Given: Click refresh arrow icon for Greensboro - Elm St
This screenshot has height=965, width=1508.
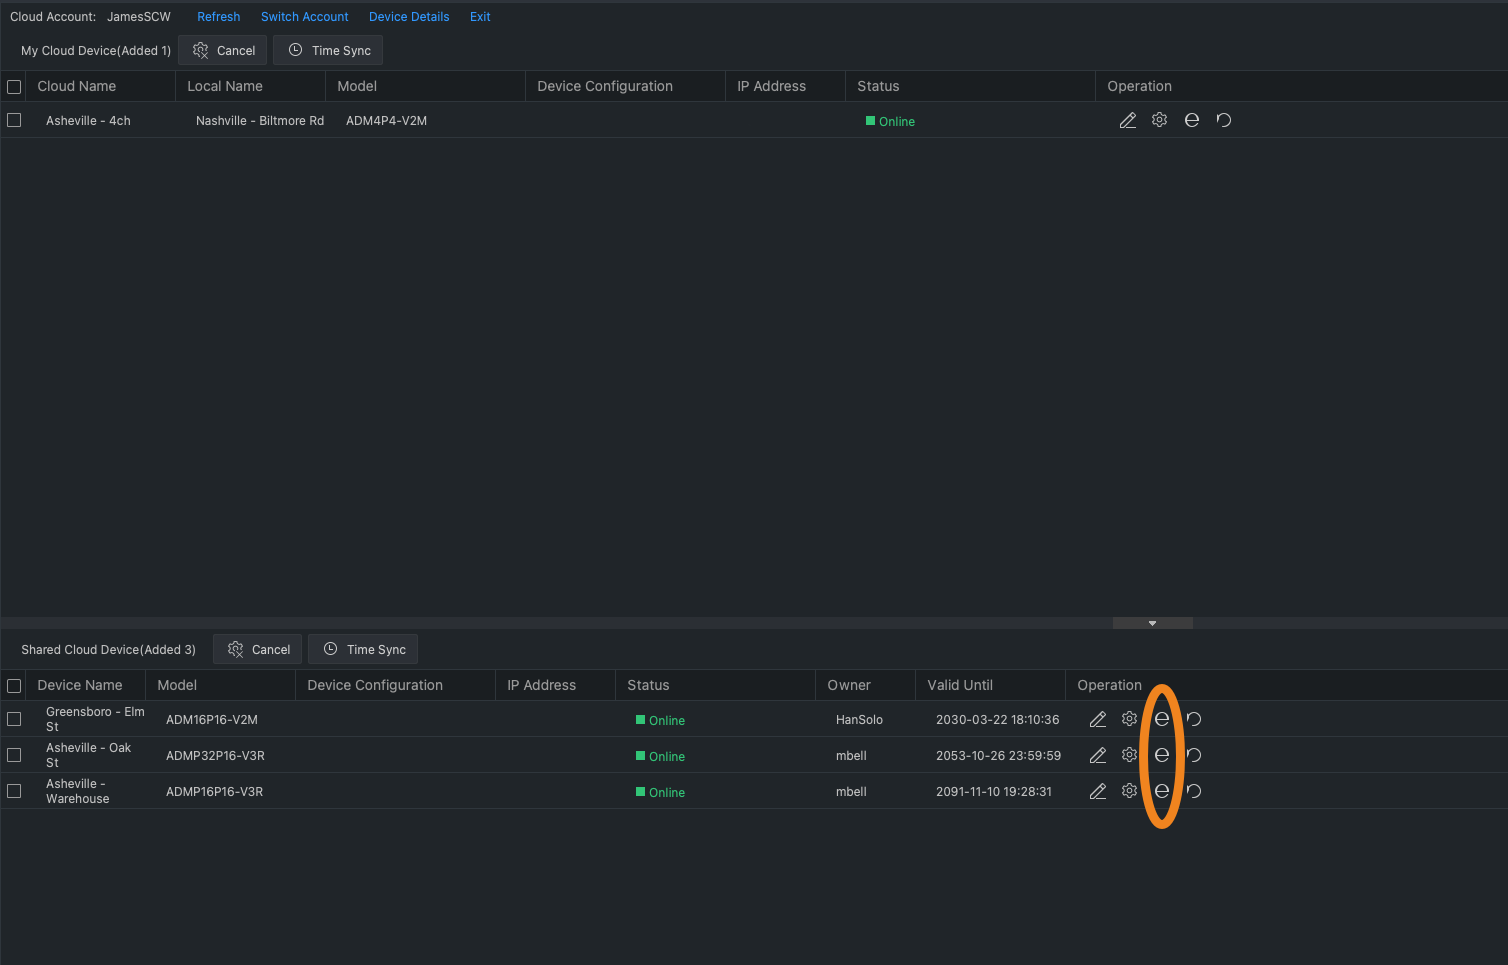Looking at the screenshot, I should point(1193,719).
